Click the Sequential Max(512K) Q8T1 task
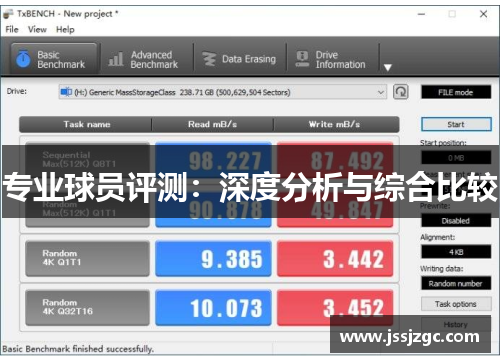The image size is (500, 362). click(87, 160)
